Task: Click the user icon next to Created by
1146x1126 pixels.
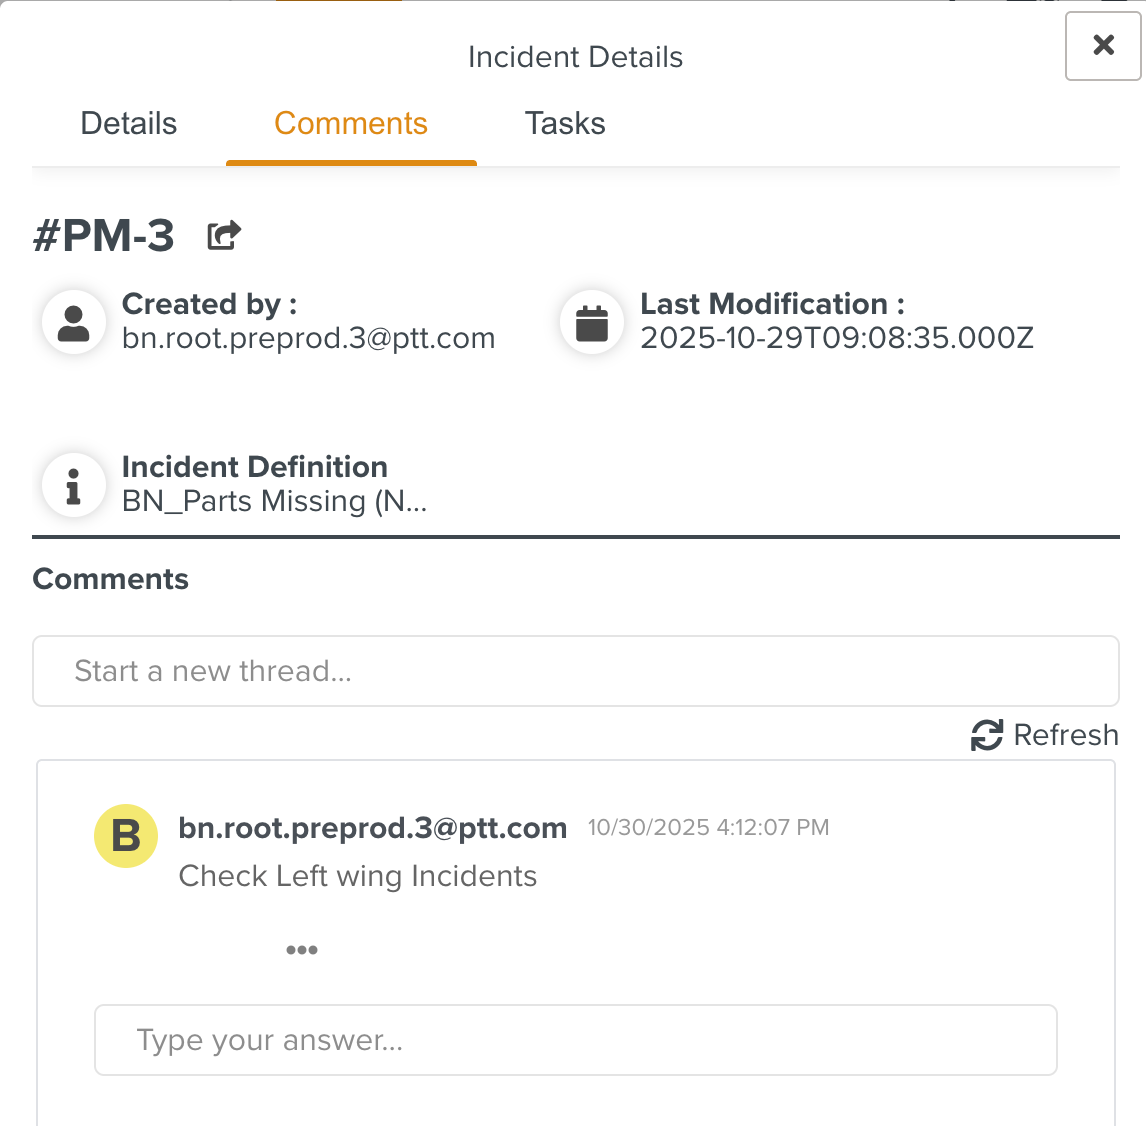Action: pyautogui.click(x=74, y=323)
